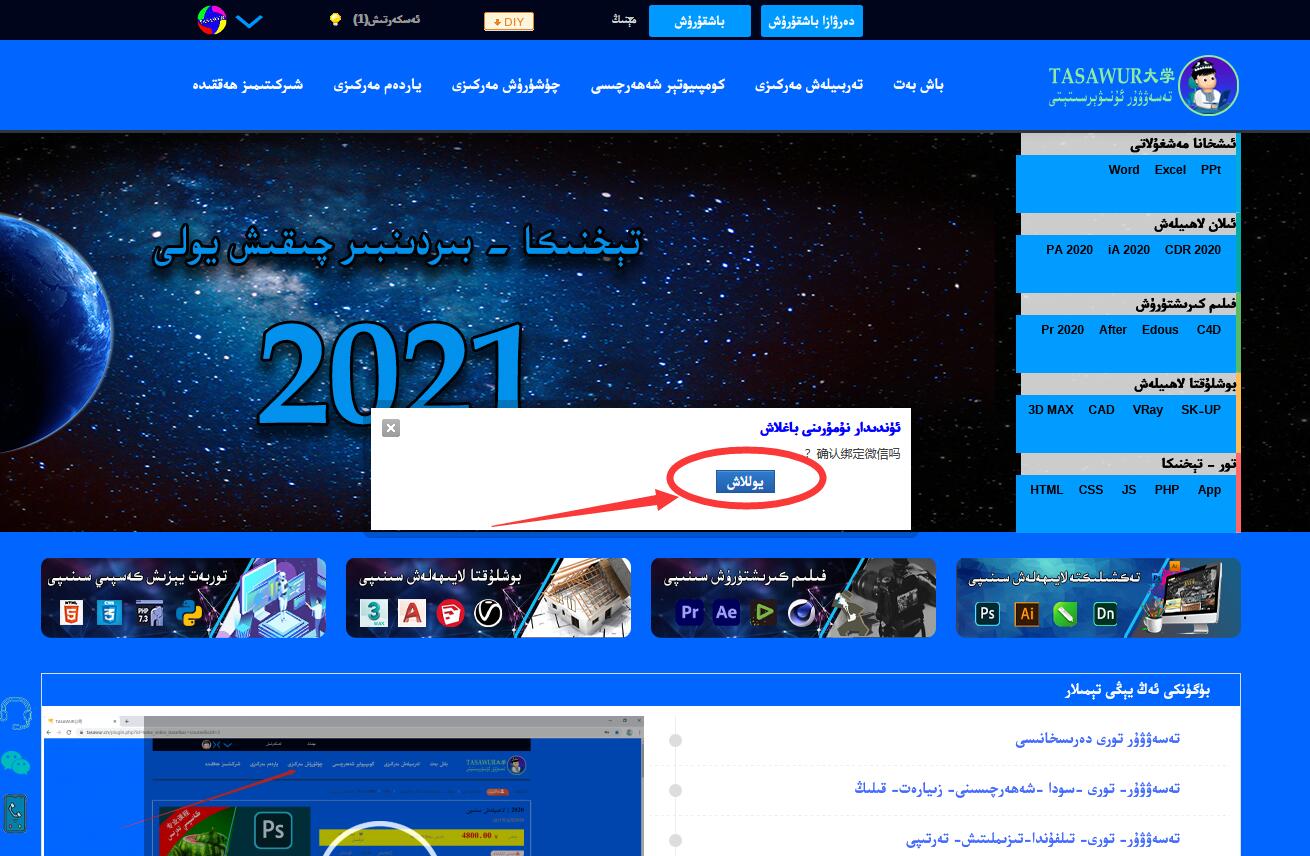Open the WeChat contact icon
Image resolution: width=1310 pixels, height=856 pixels.
(15, 764)
